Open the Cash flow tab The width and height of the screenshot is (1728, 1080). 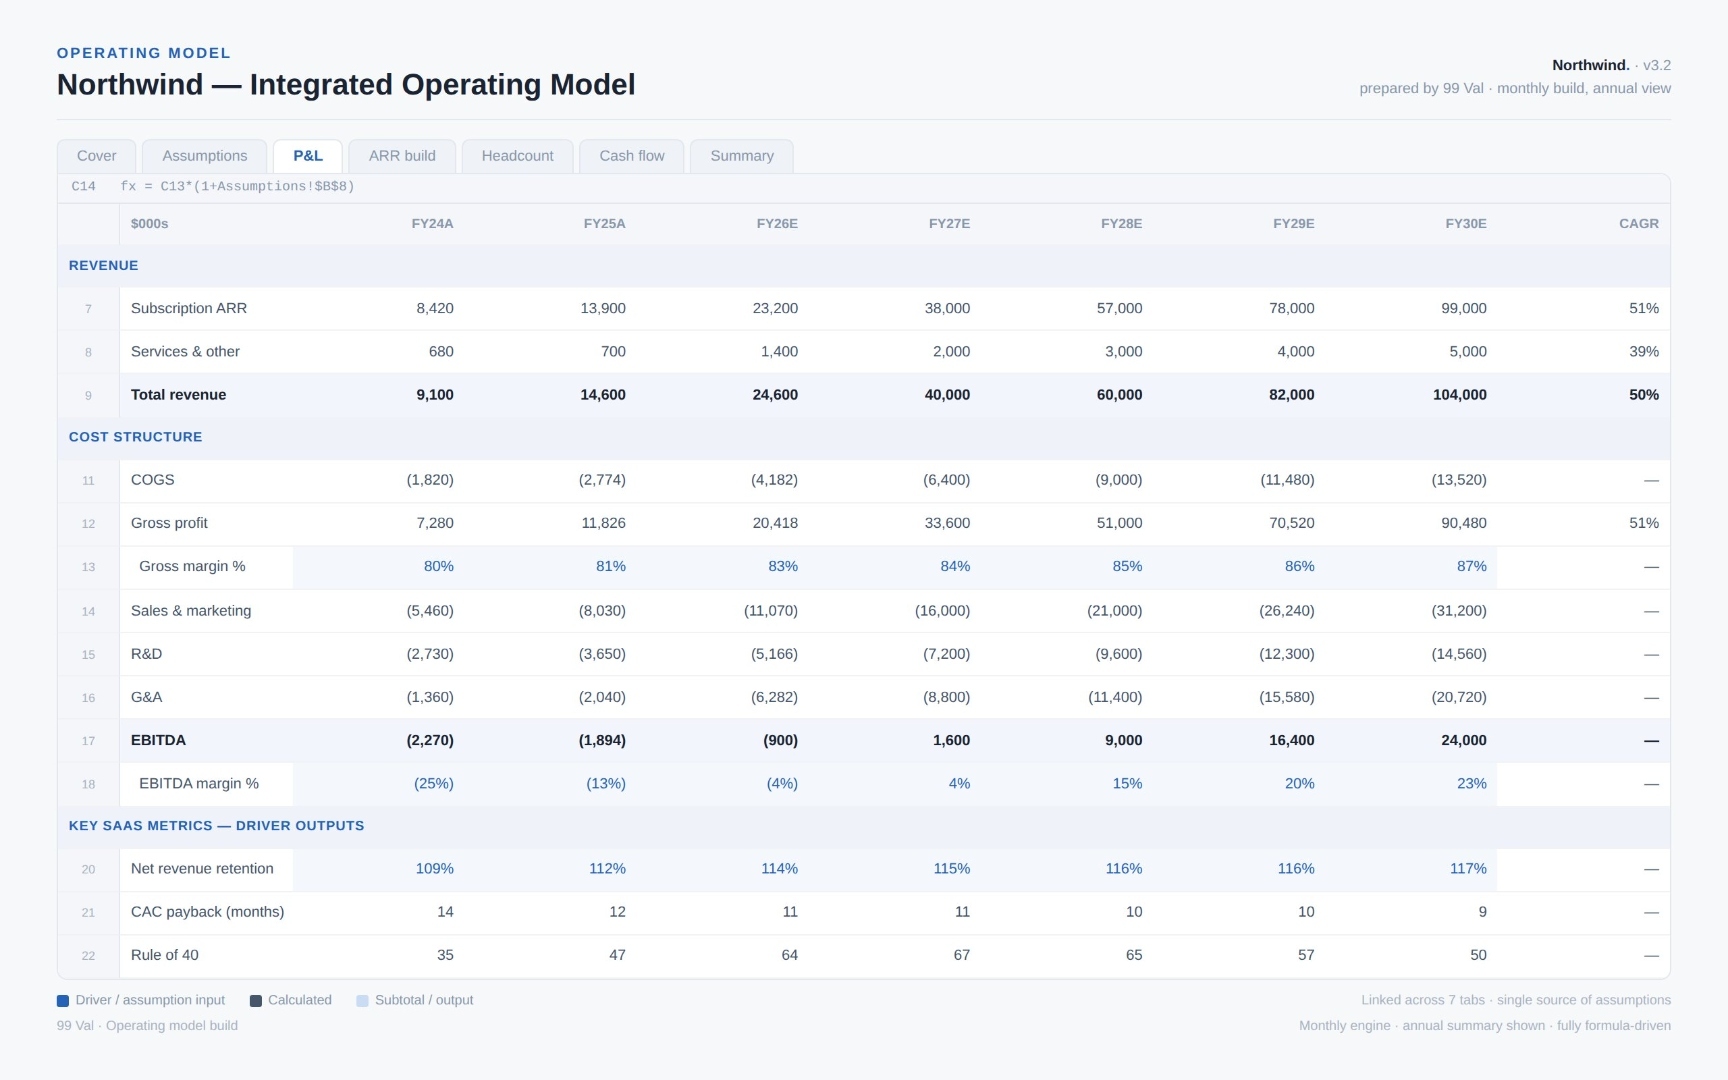(632, 156)
